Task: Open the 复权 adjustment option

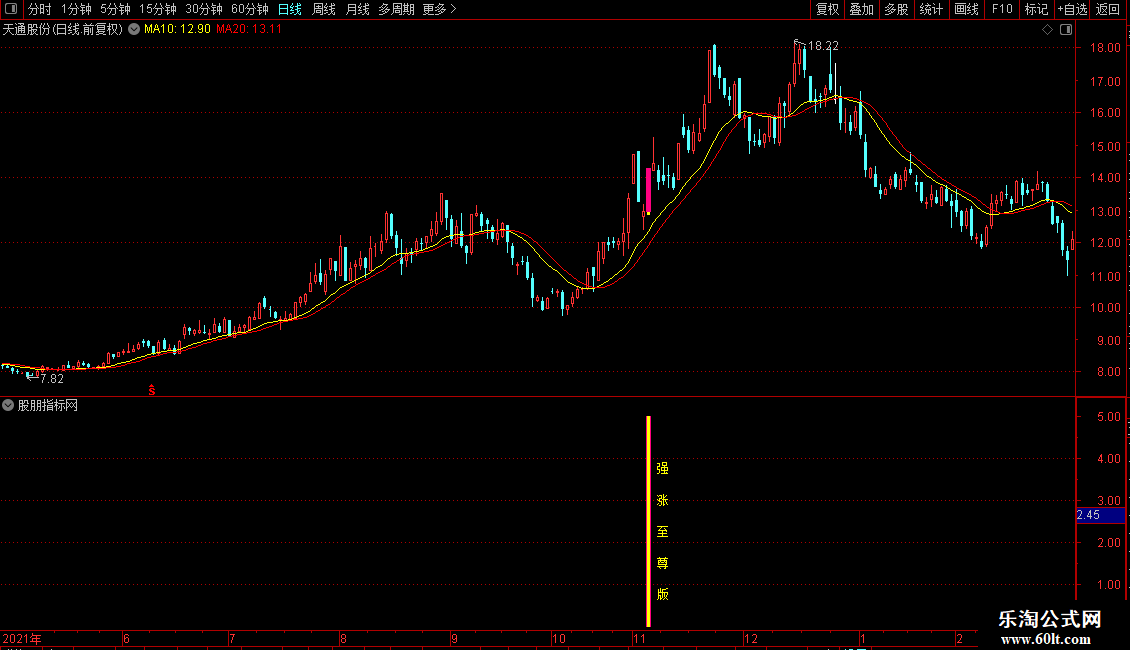Action: tap(827, 9)
